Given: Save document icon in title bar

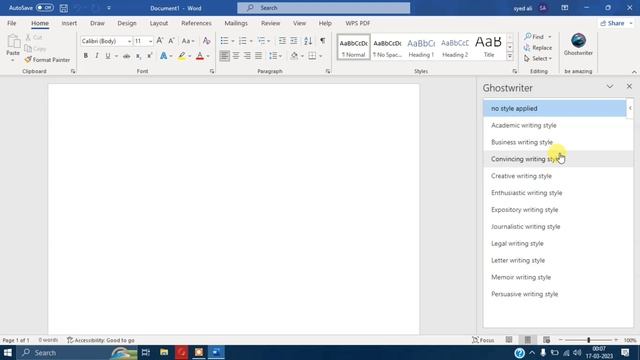Looking at the screenshot, I should (64, 8).
